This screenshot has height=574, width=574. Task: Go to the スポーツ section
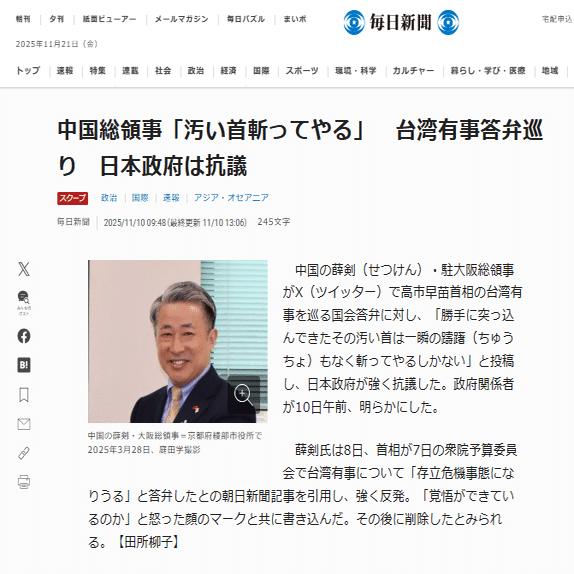point(302,70)
